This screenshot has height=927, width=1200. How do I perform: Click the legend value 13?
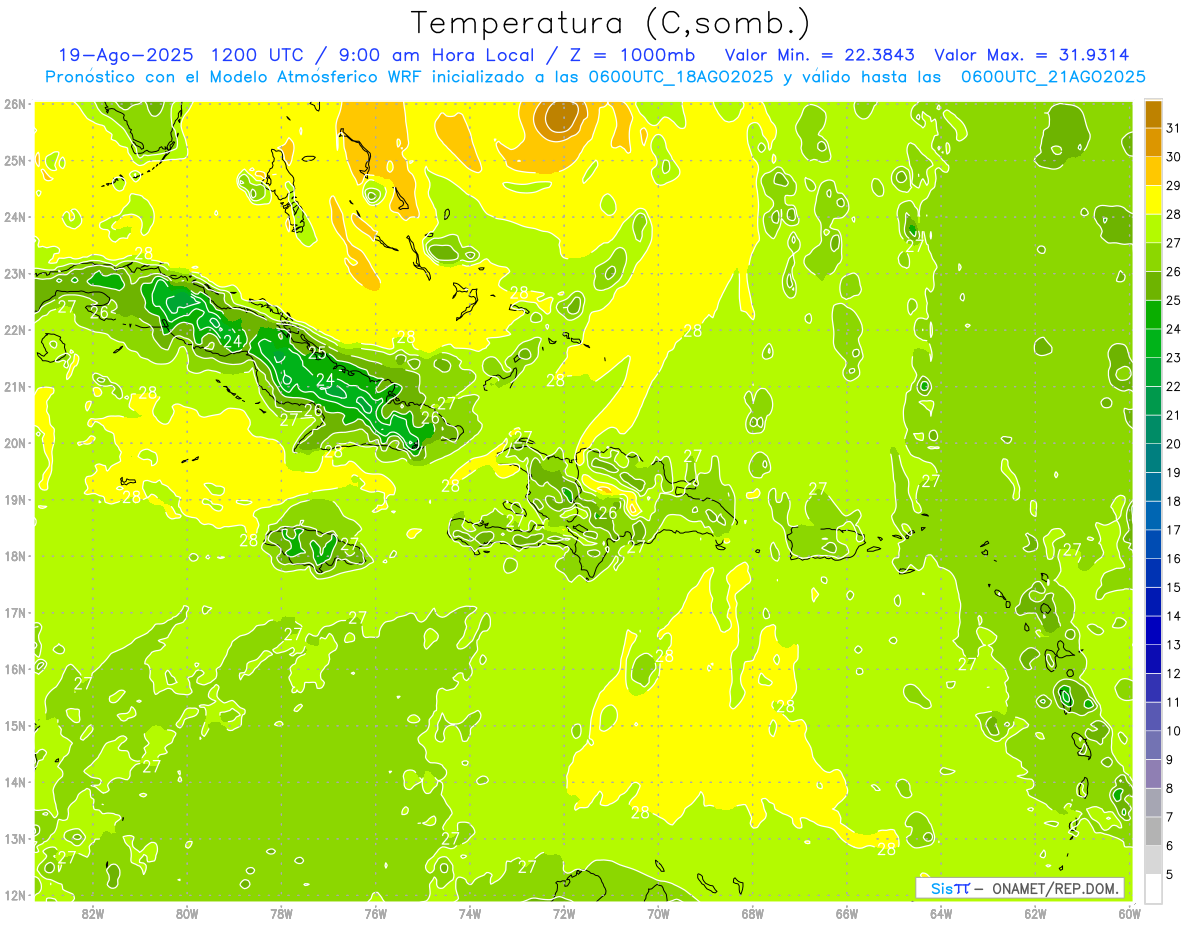coord(1174,645)
